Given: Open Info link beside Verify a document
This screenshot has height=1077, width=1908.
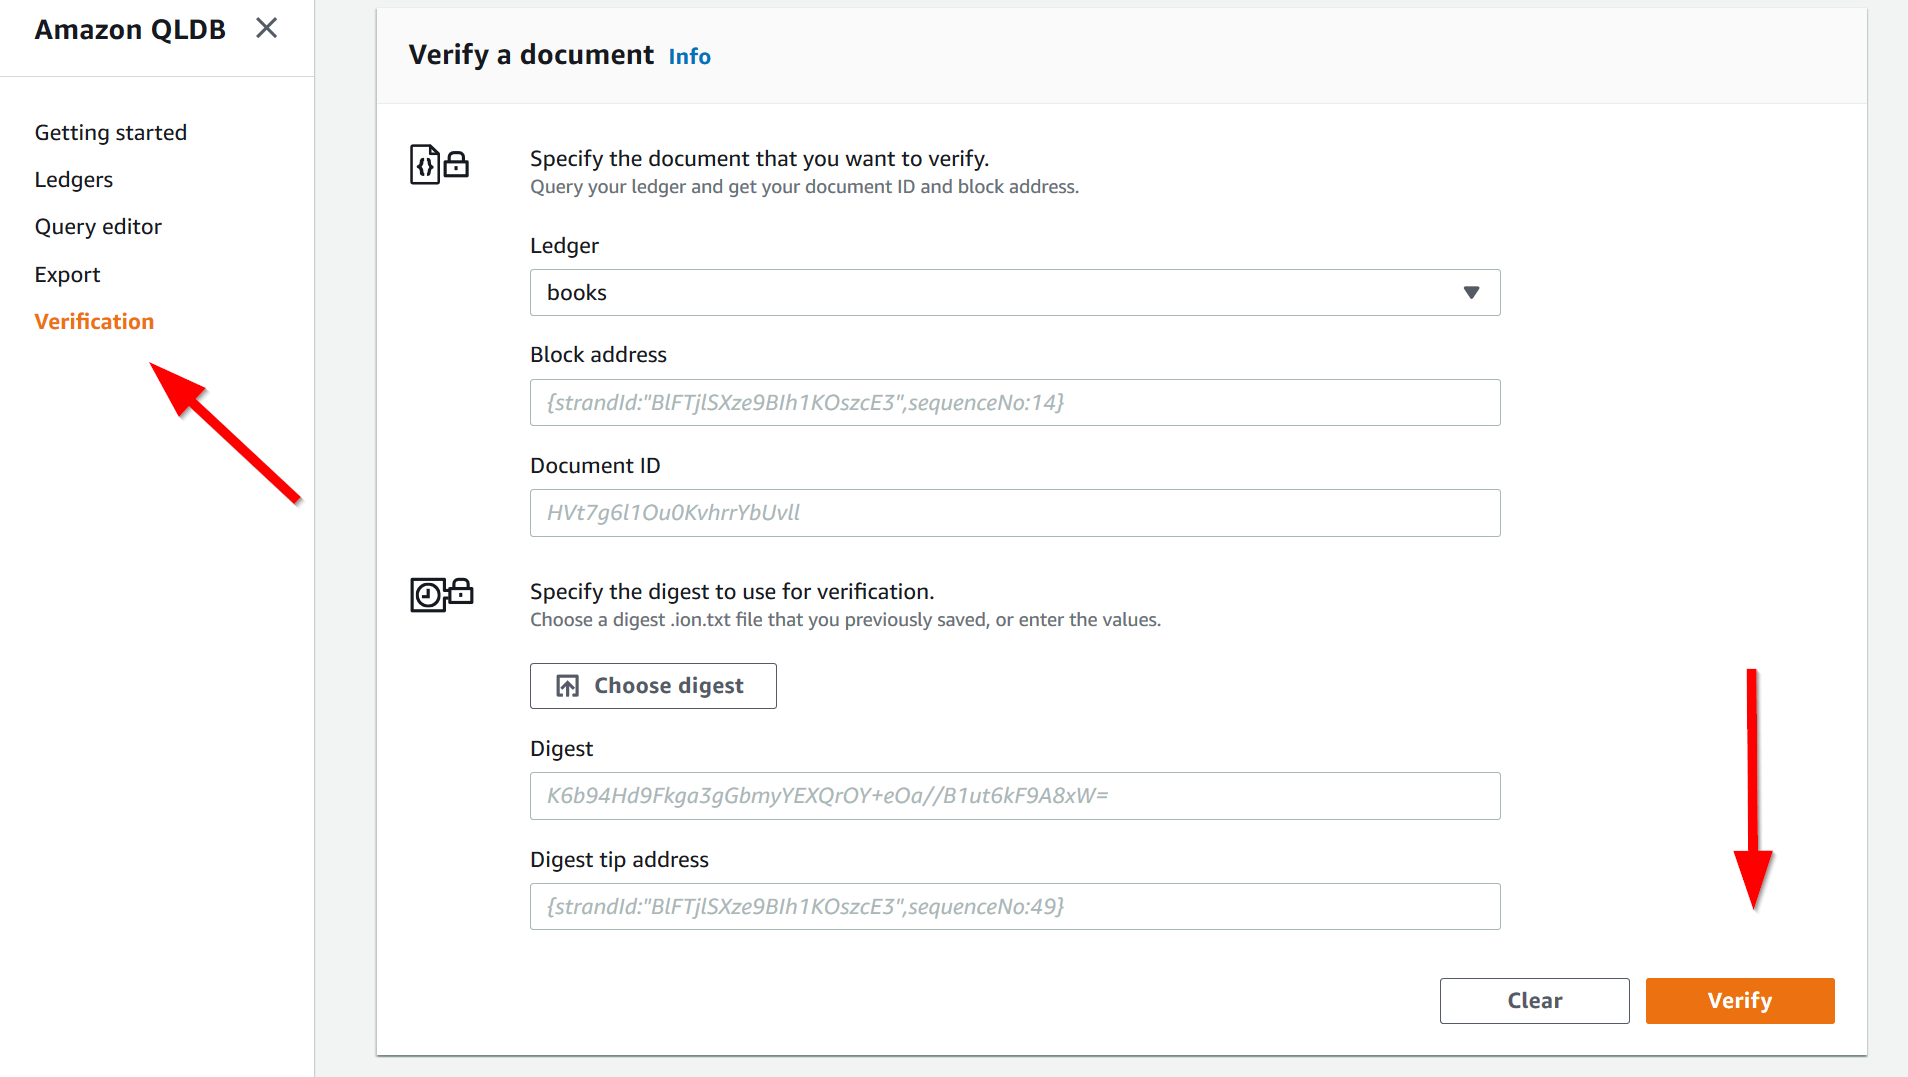Looking at the screenshot, I should point(689,57).
